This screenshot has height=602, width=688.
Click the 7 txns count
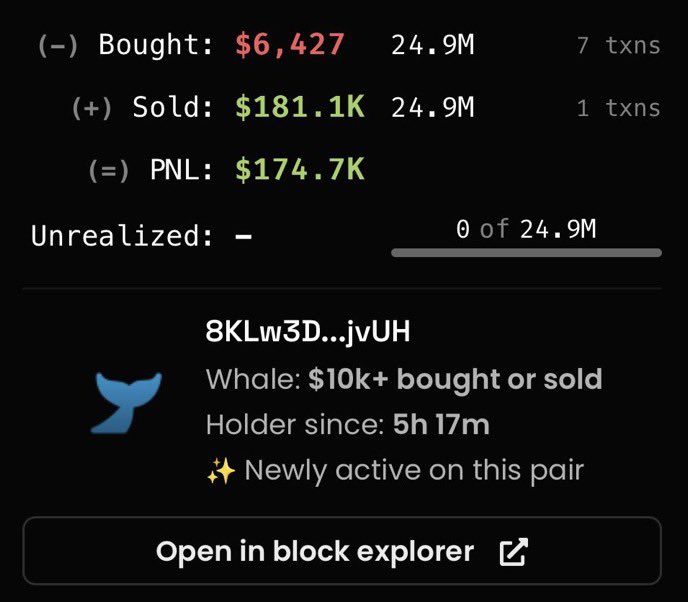[618, 46]
